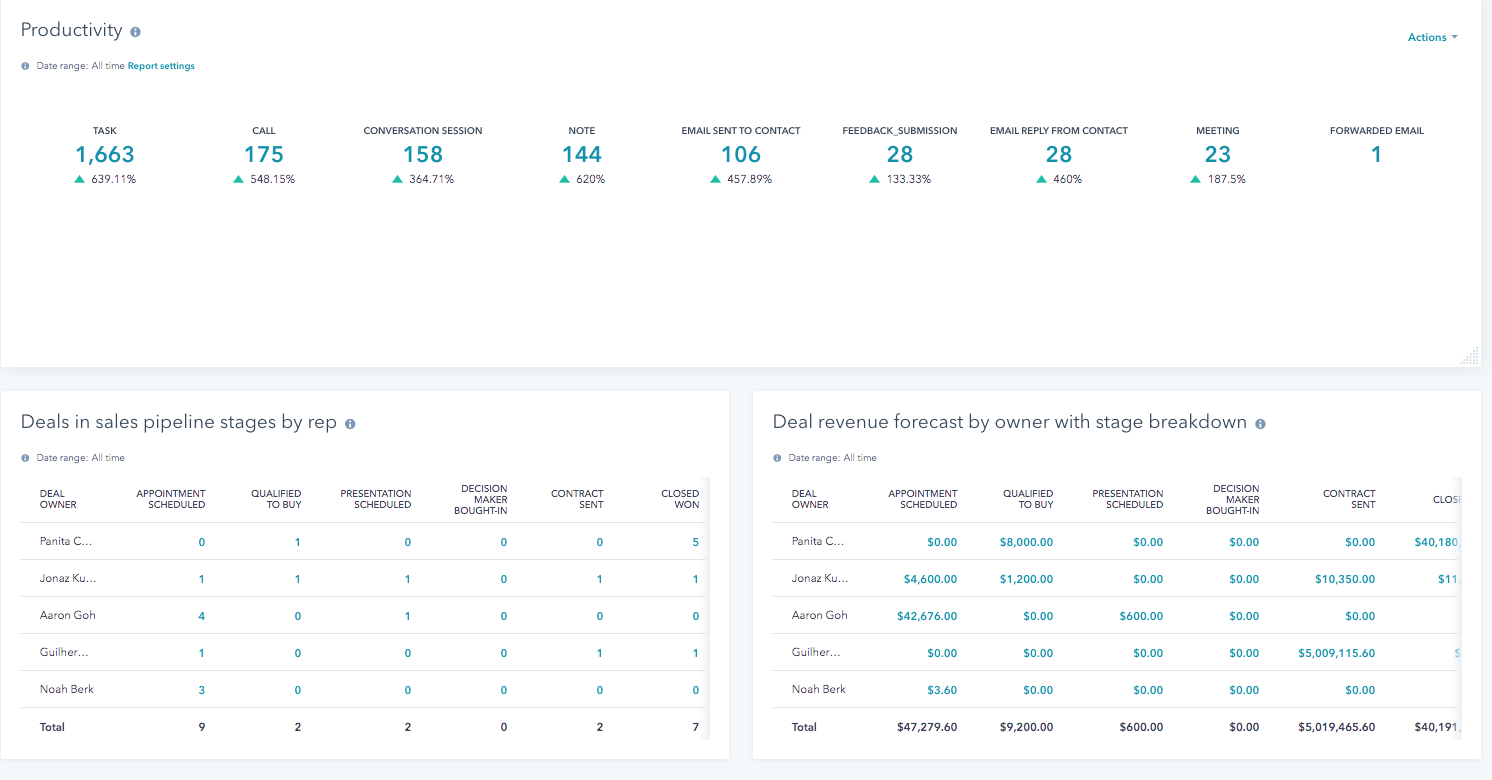The image size is (1492, 780).
Task: Click date range info icon in Deals pipeline report
Action: click(26, 458)
